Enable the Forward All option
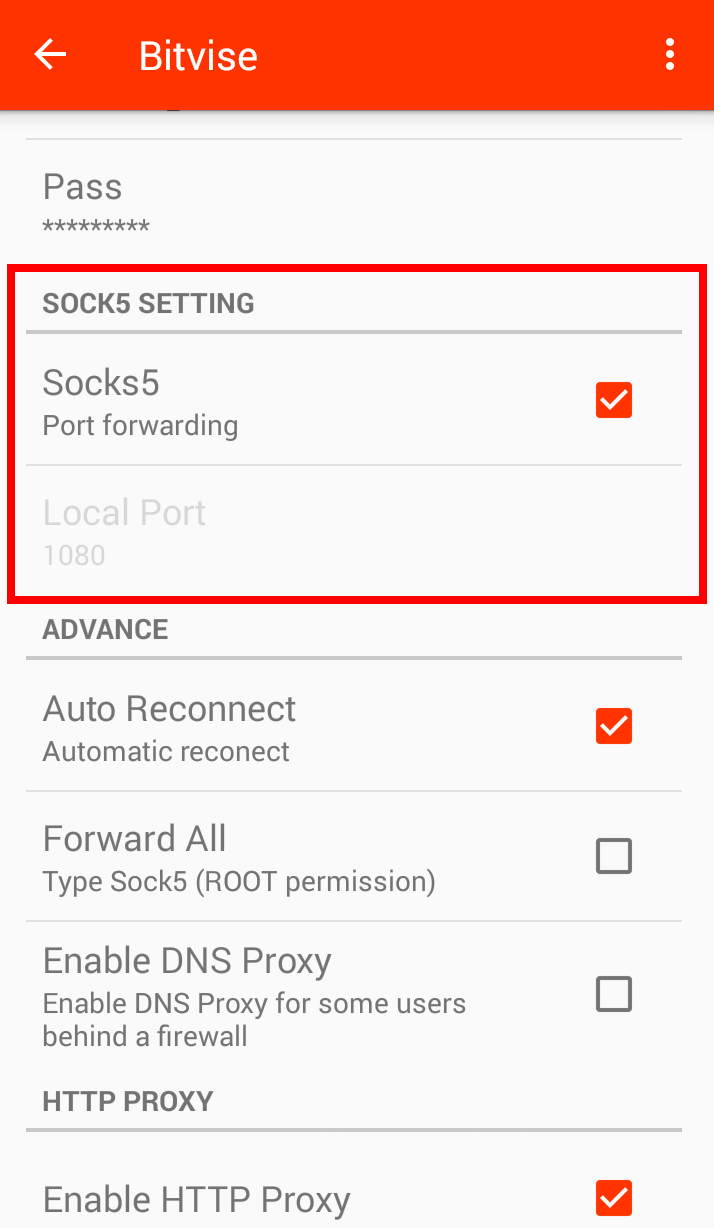 613,856
